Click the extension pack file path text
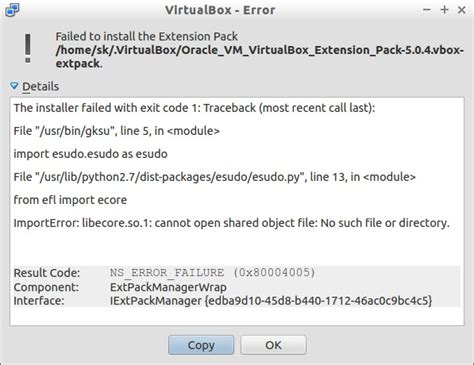Image resolution: width=474 pixels, height=365 pixels. pyautogui.click(x=260, y=57)
